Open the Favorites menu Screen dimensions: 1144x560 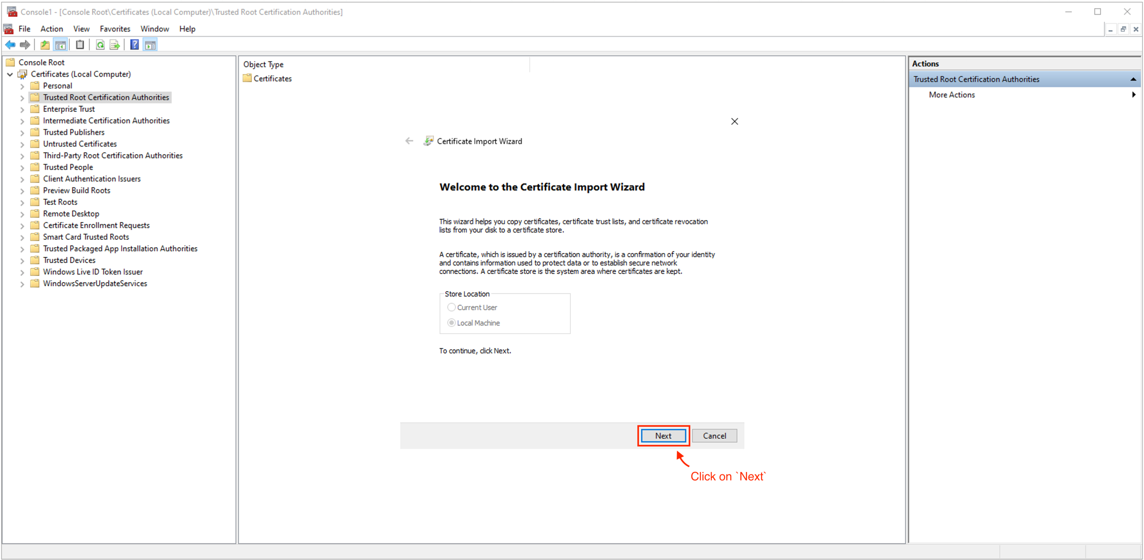[x=115, y=29]
